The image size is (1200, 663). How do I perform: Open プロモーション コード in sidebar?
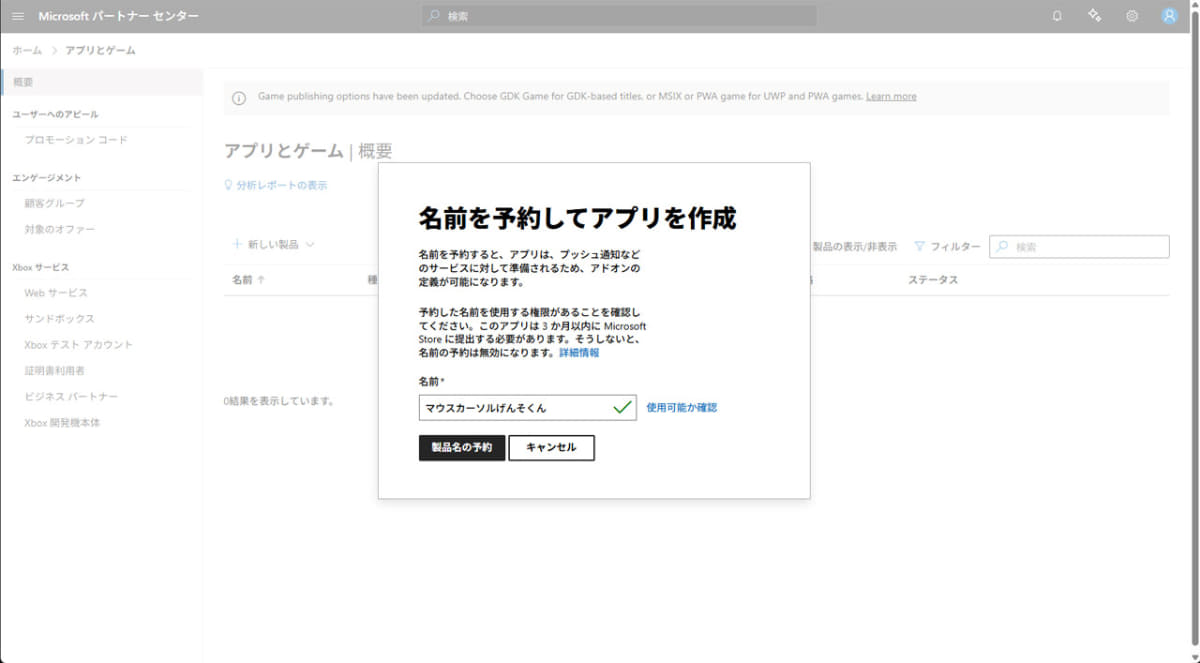[x=76, y=140]
